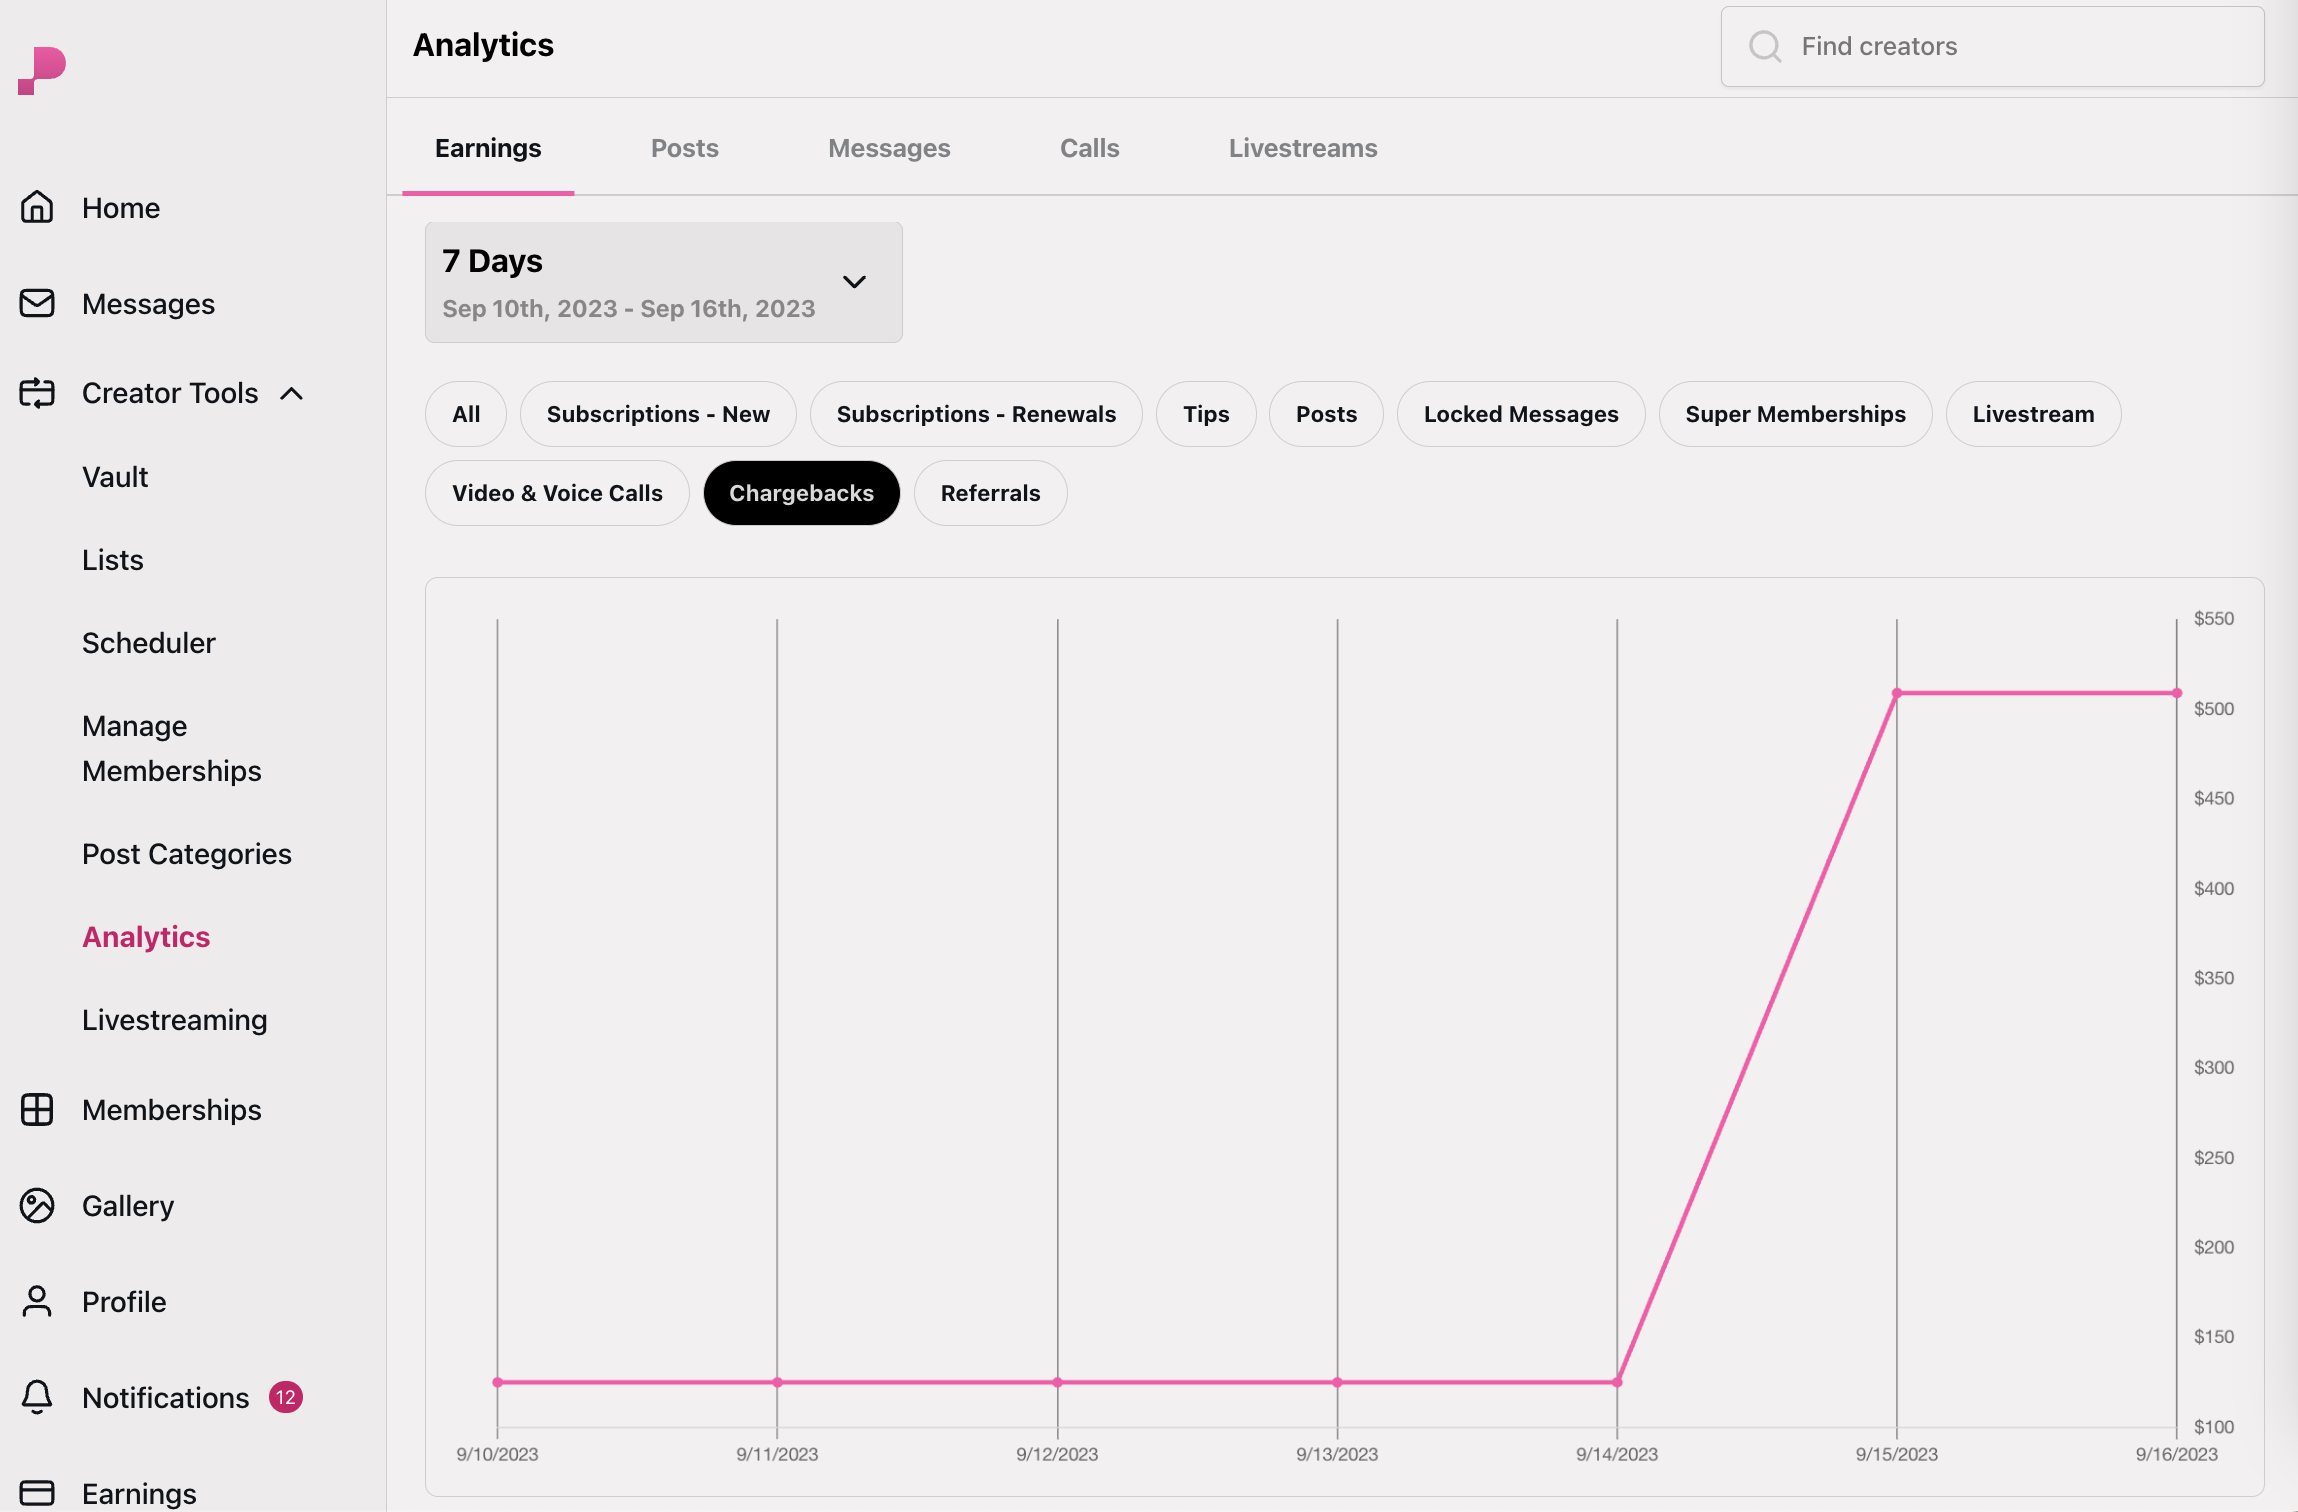Collapse Creator Tools with the chevron
Screen dimensions: 2298x1512
(x=291, y=394)
